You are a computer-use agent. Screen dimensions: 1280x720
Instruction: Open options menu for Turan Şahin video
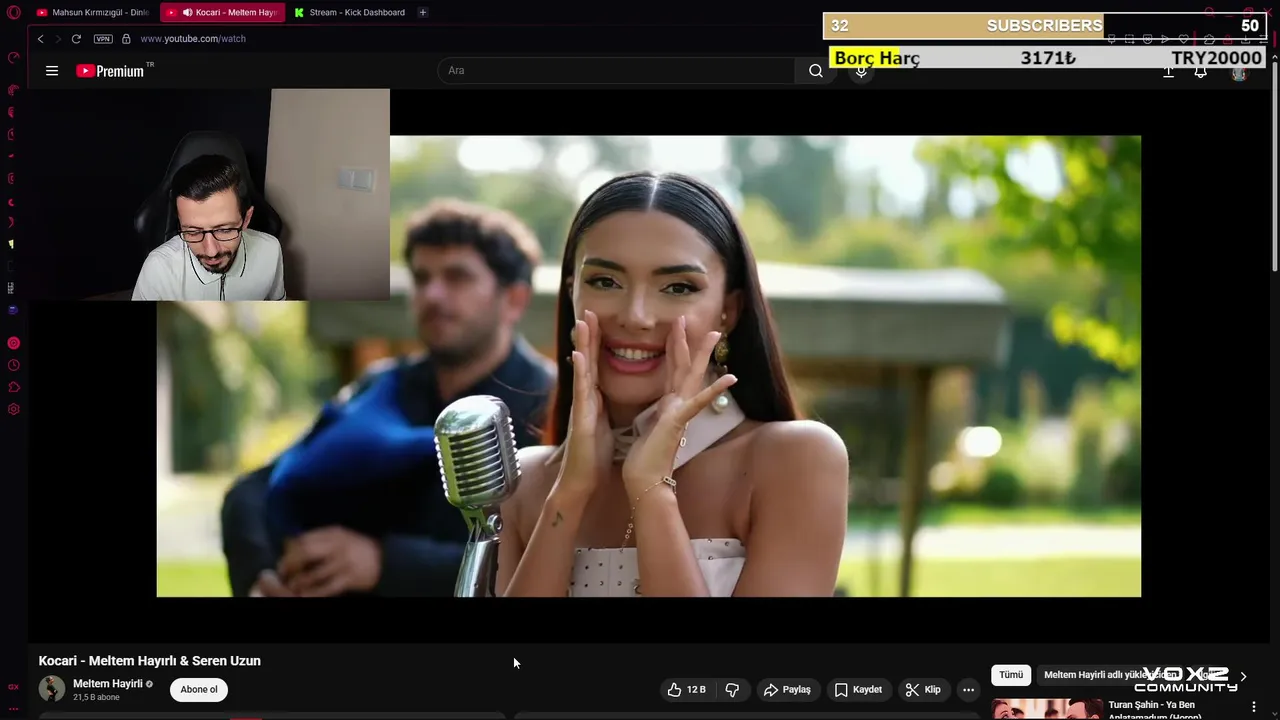click(1254, 707)
